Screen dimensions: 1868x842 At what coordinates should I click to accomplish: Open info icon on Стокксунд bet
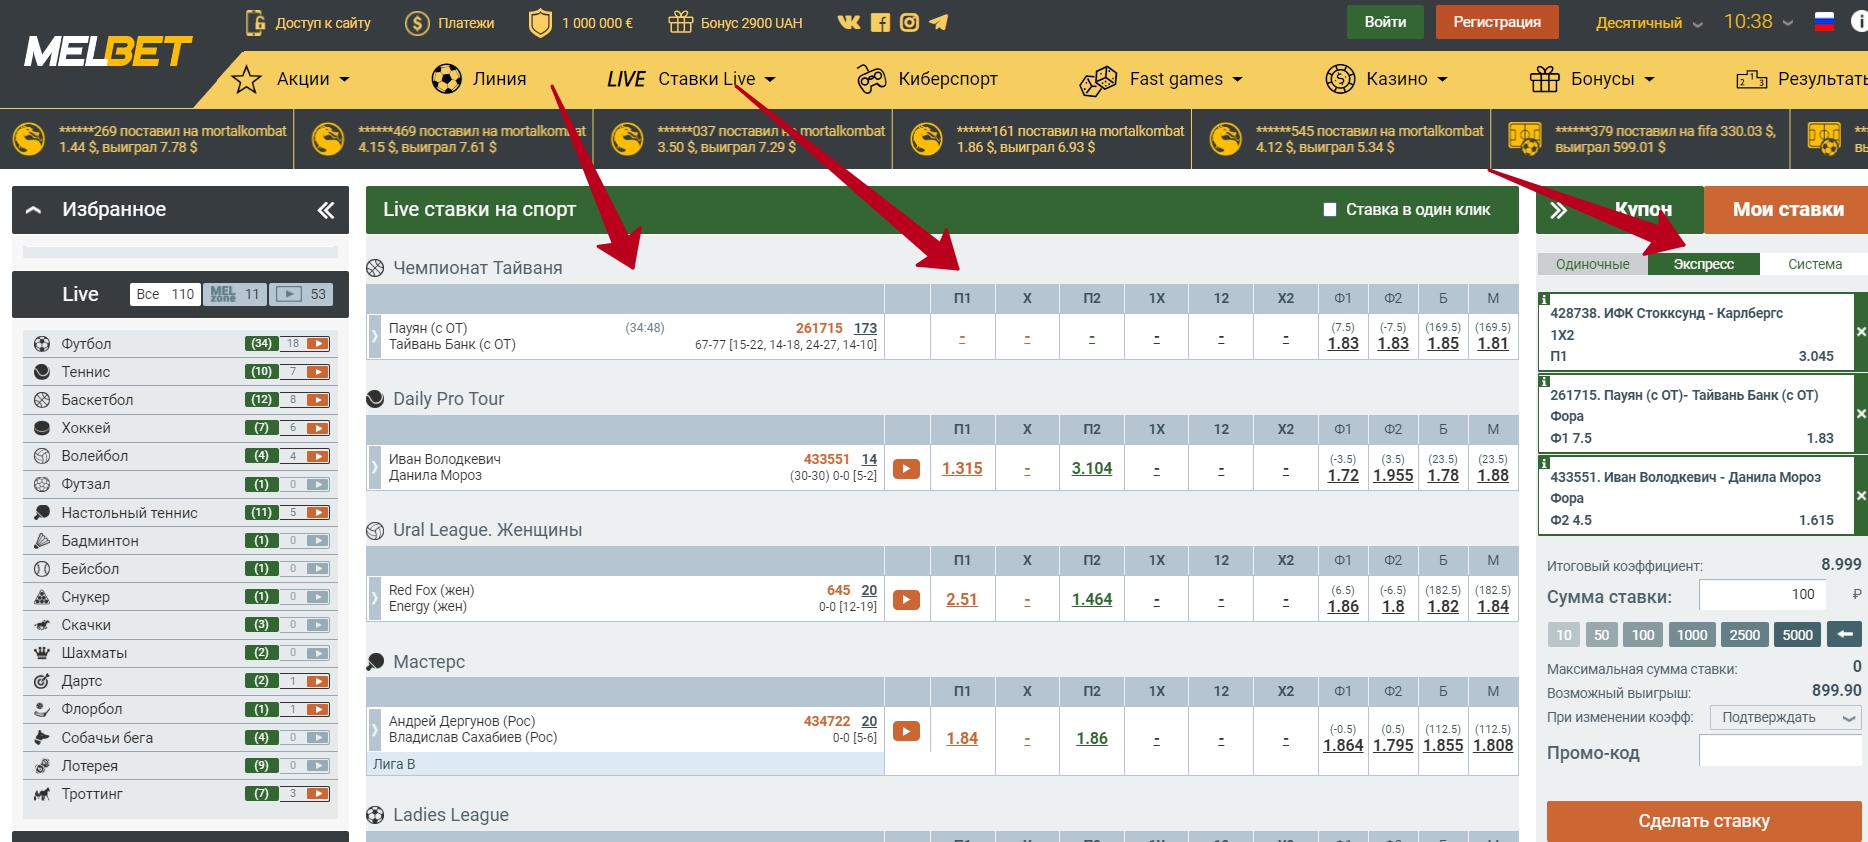pos(1544,299)
